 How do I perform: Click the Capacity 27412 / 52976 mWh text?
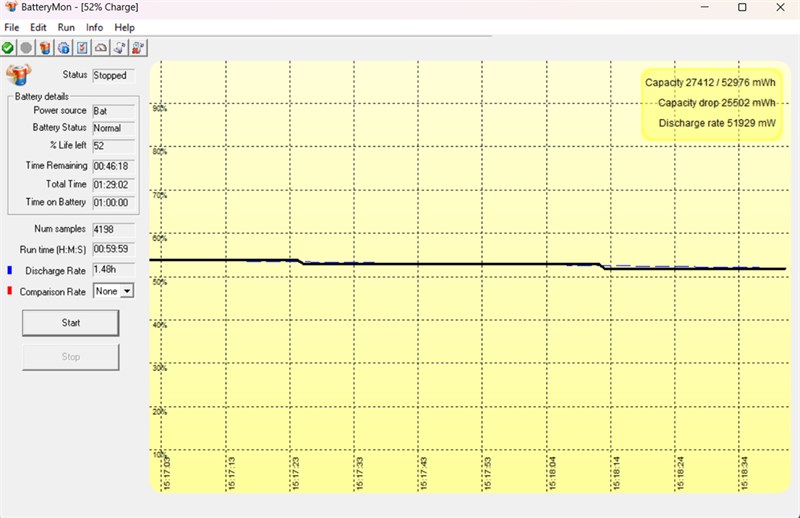click(x=710, y=83)
